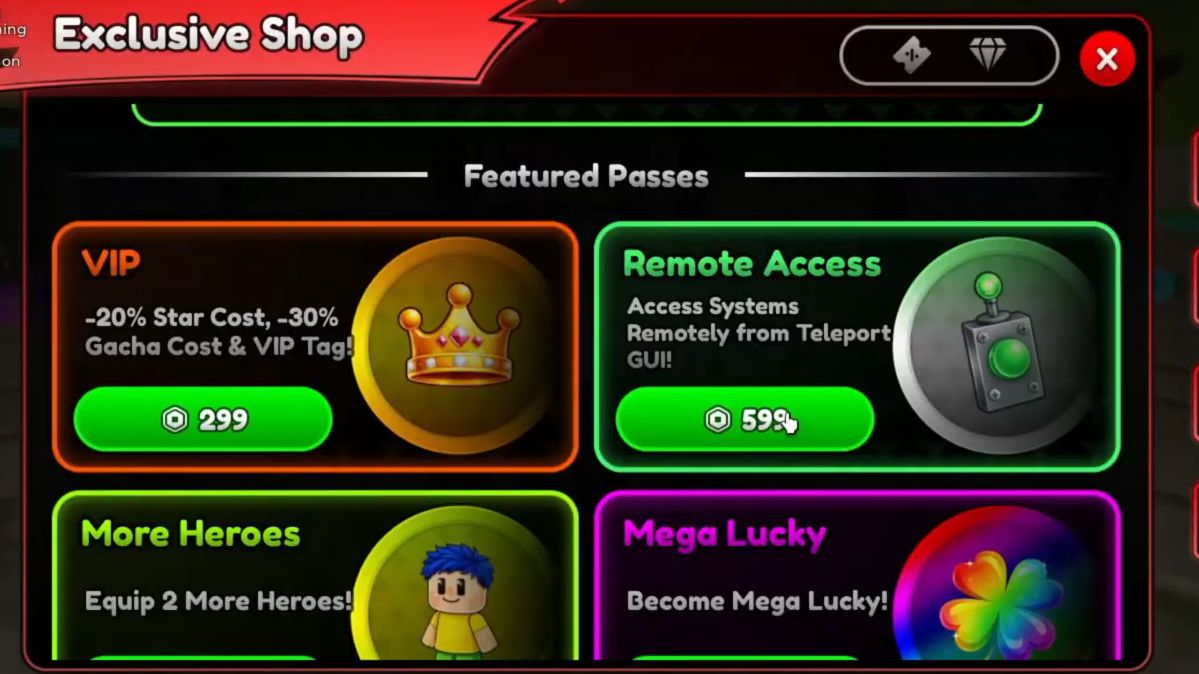Buy Remote Access pass for 599

[745, 419]
